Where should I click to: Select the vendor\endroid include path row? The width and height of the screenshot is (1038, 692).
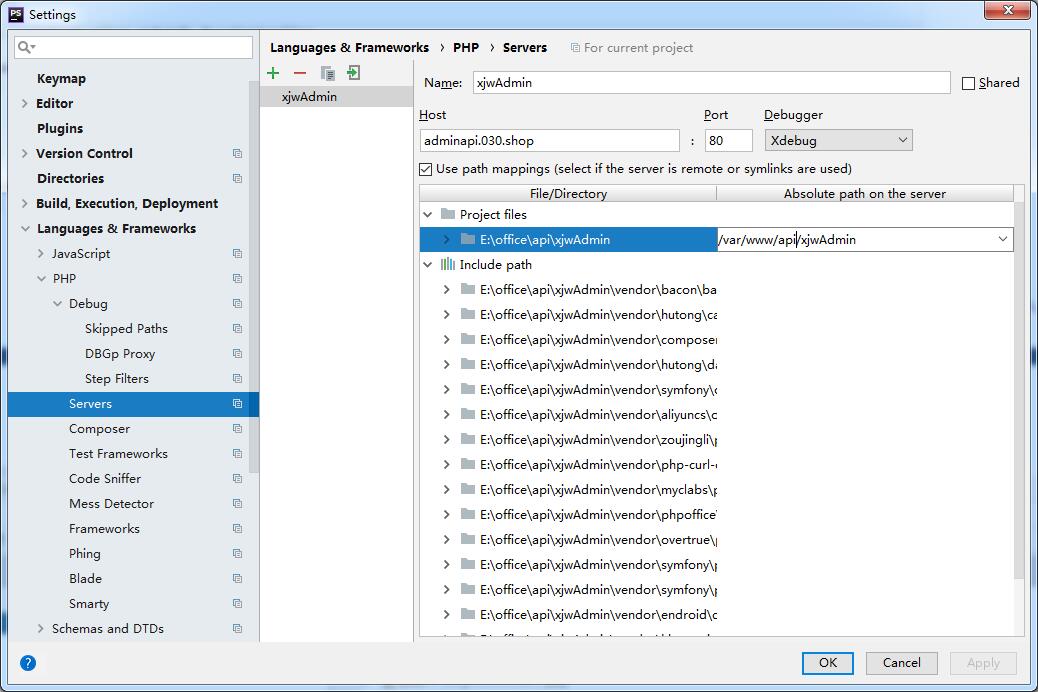click(x=568, y=615)
